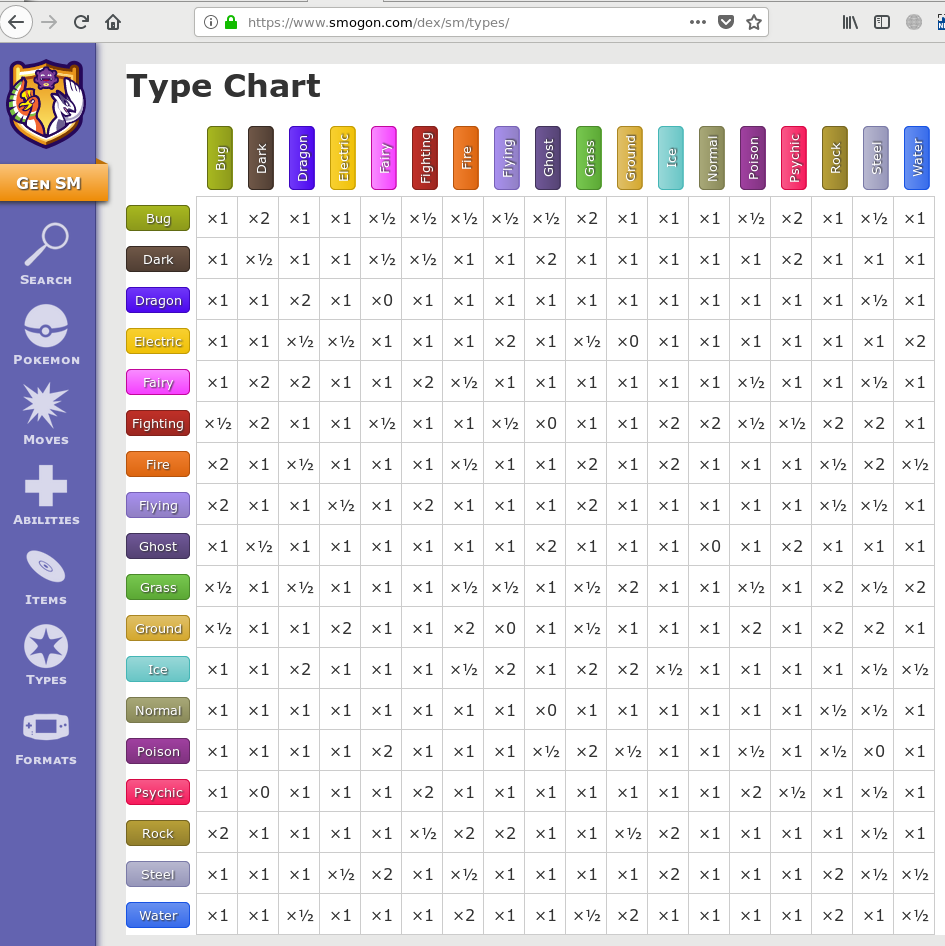Toggle the browser sidebar icon
This screenshot has width=945, height=946.
(882, 22)
